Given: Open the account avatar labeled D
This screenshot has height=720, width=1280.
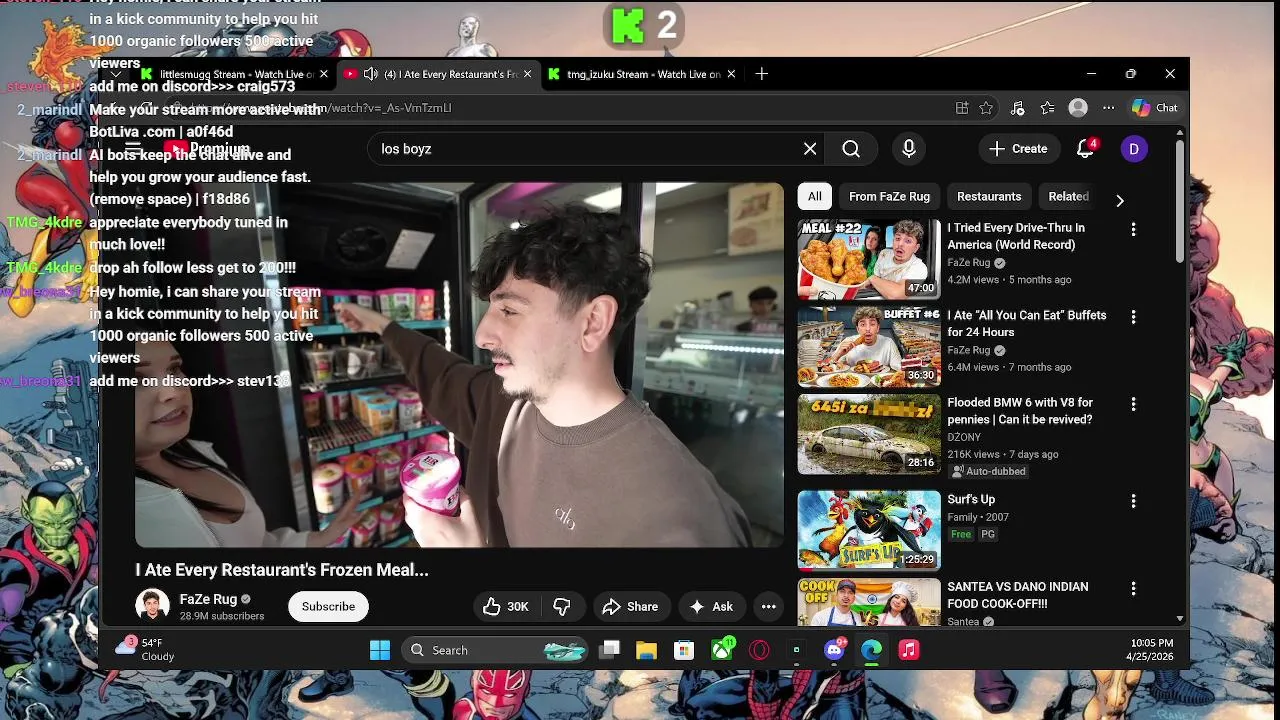Looking at the screenshot, I should [x=1134, y=149].
